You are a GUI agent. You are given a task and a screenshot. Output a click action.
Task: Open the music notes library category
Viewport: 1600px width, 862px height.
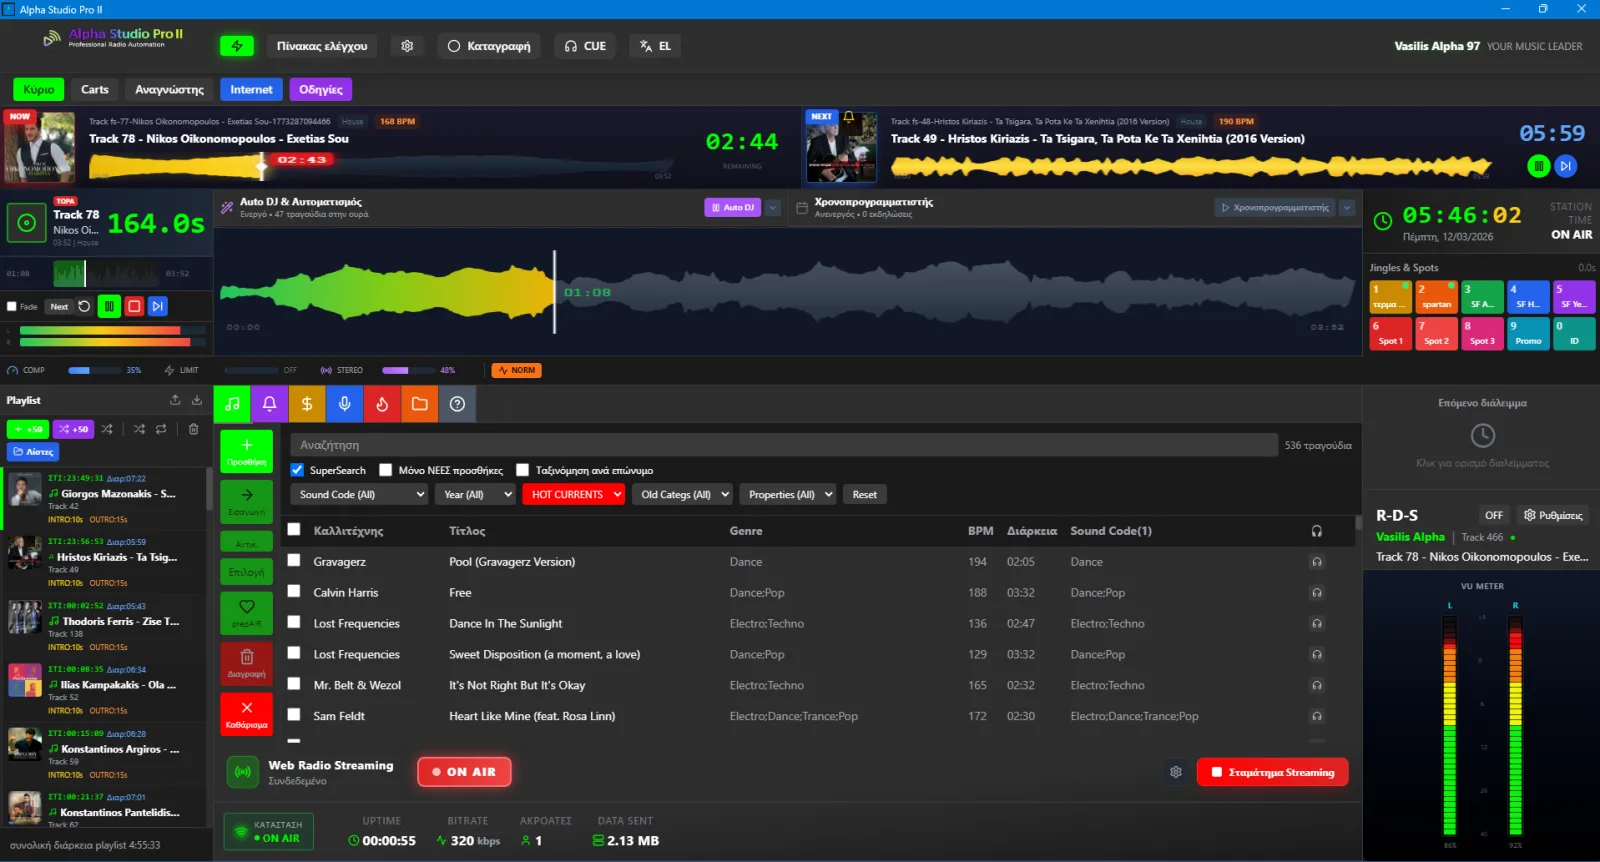(232, 404)
